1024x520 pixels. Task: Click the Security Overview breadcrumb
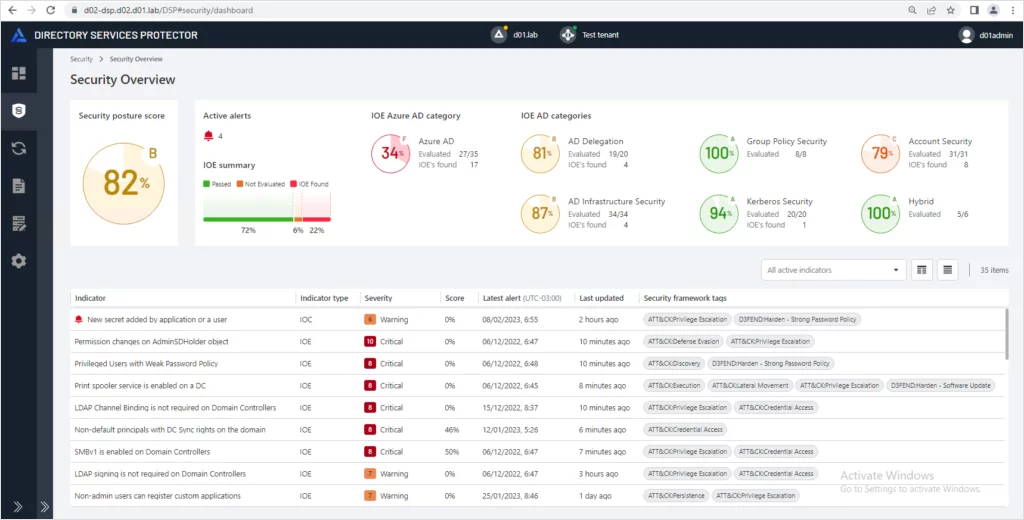point(136,59)
